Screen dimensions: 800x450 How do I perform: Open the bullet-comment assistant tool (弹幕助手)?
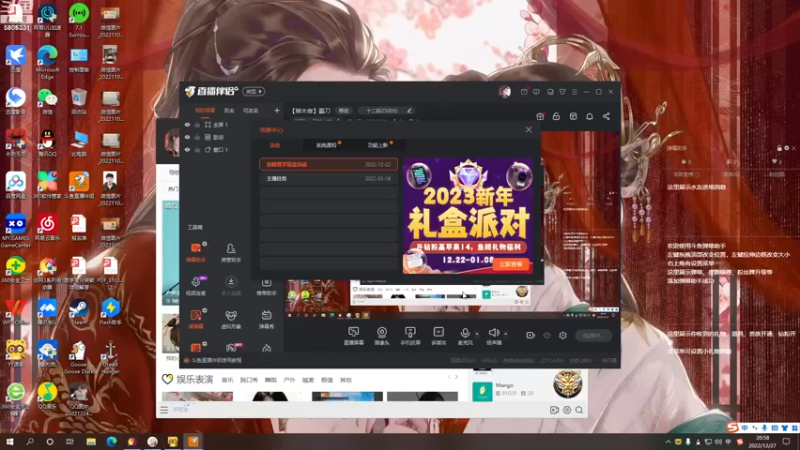(x=196, y=252)
